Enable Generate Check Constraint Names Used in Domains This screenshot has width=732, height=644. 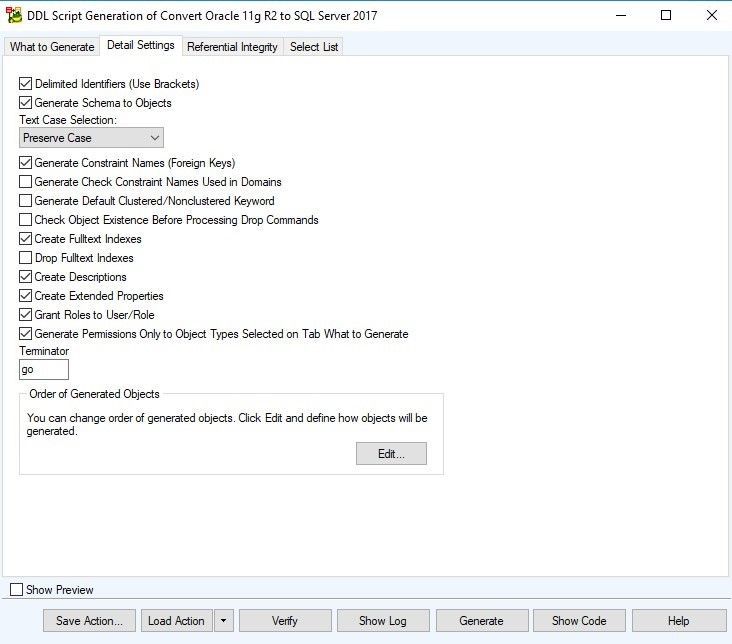[26, 182]
